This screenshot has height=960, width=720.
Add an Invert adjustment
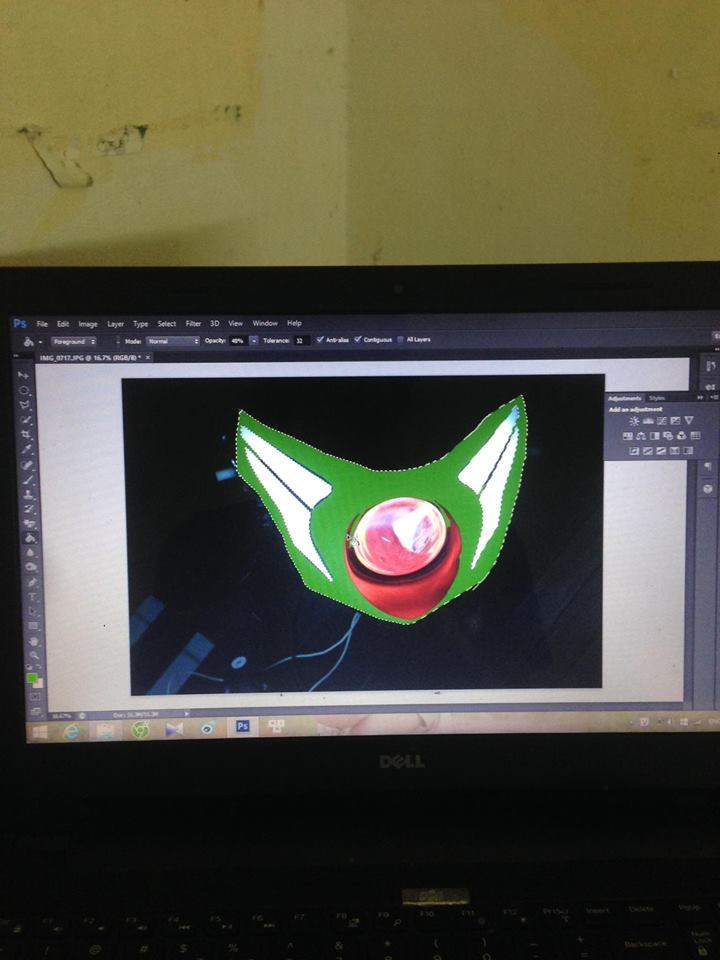[x=634, y=451]
